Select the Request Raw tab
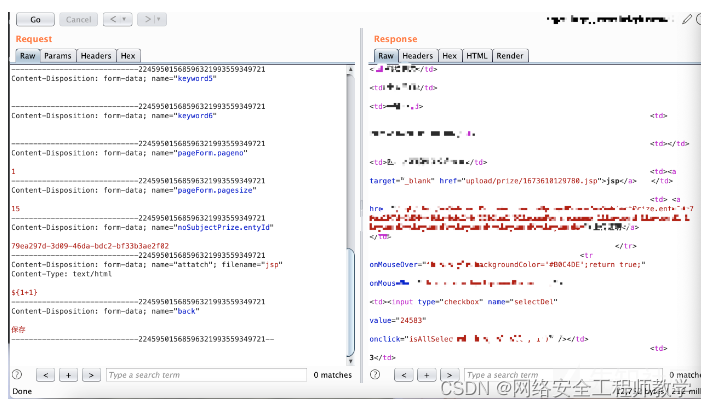The height and width of the screenshot is (407, 706). coord(27,56)
